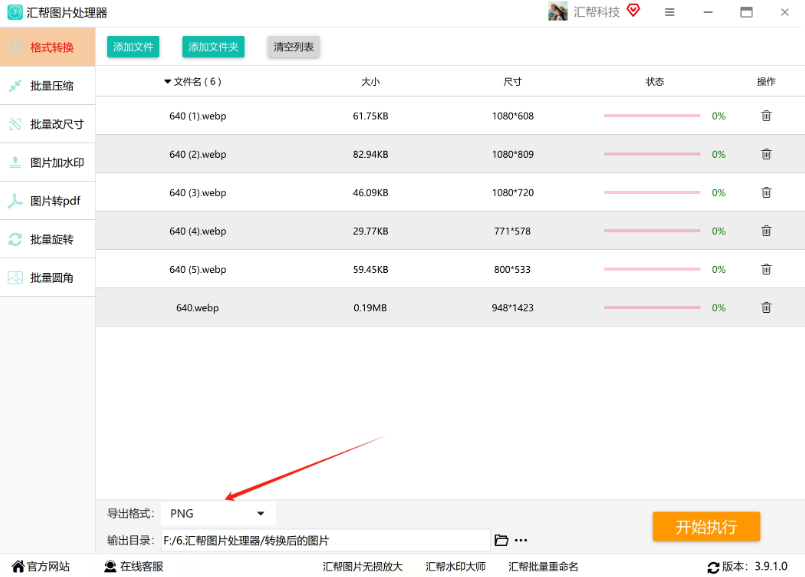
Task: Click the 批量旋转 rotate icon
Action: [x=15, y=239]
